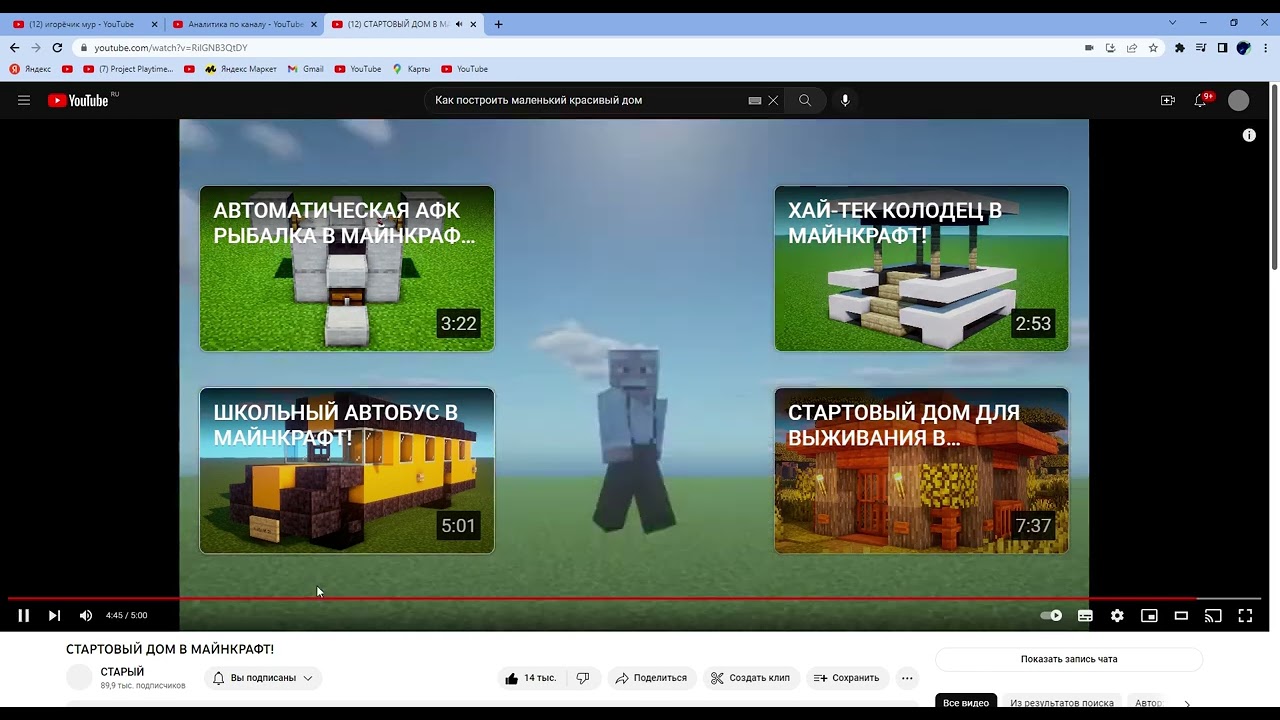Open the Chrome extensions puzzle icon
This screenshot has width=1280, height=720.
[x=1180, y=47]
